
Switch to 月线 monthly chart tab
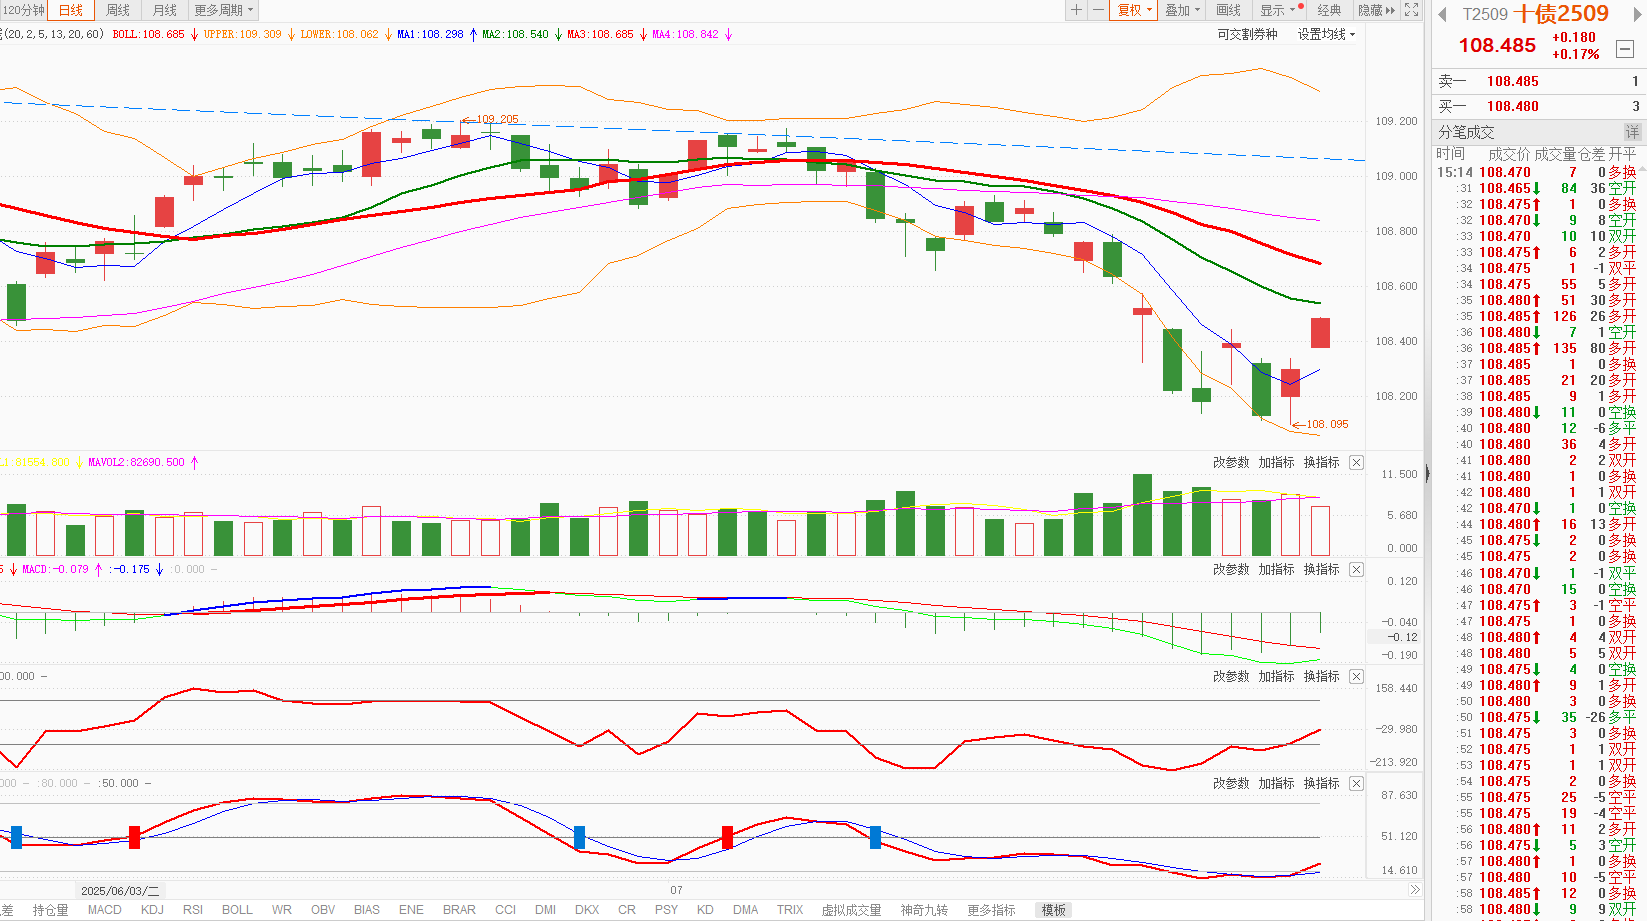point(165,10)
